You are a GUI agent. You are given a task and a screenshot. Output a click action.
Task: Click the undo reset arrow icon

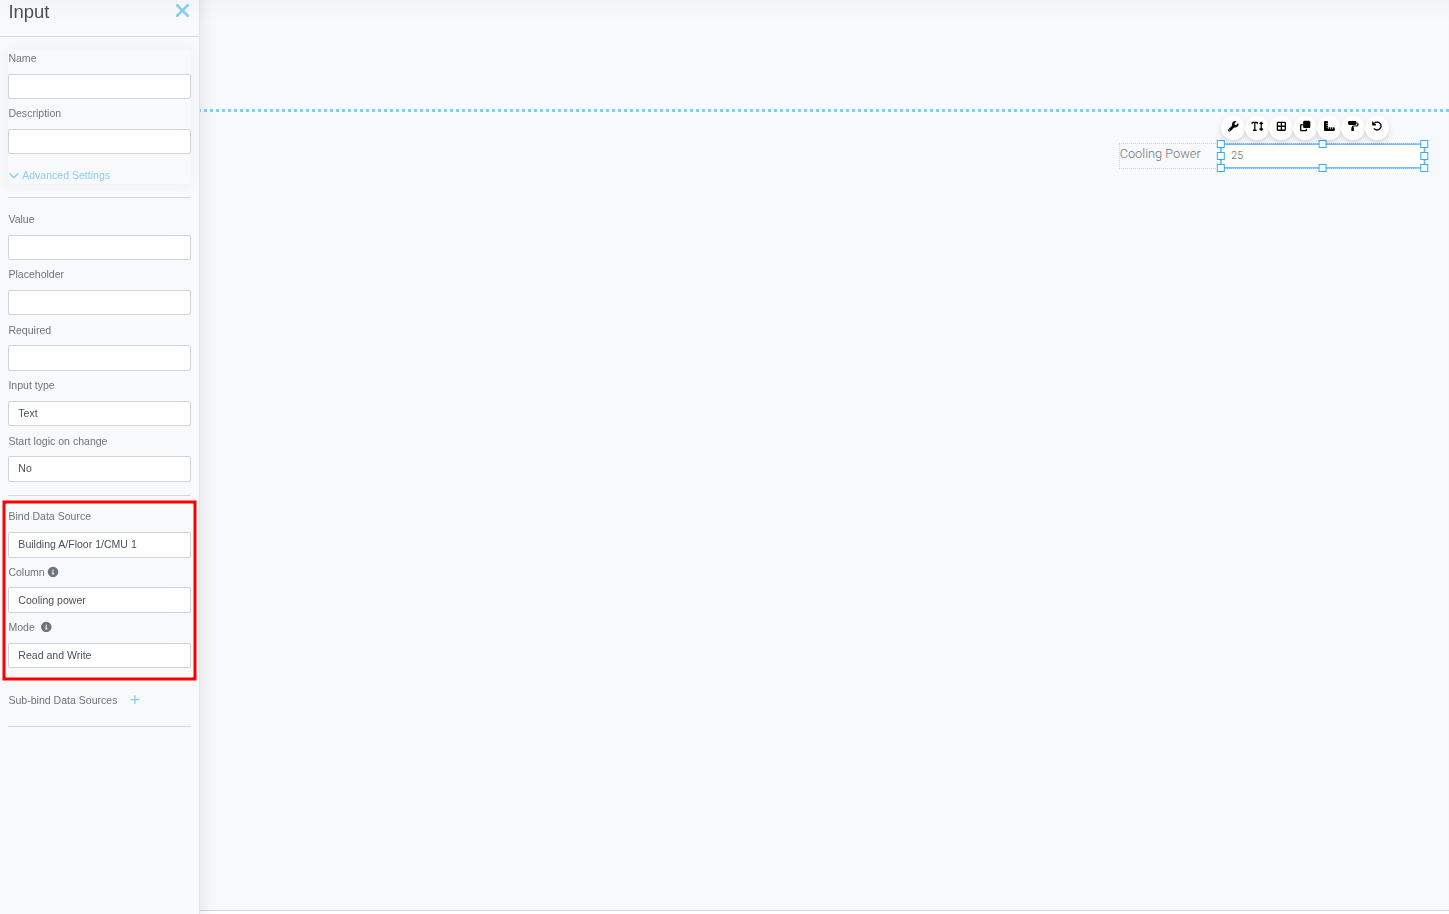click(1377, 127)
